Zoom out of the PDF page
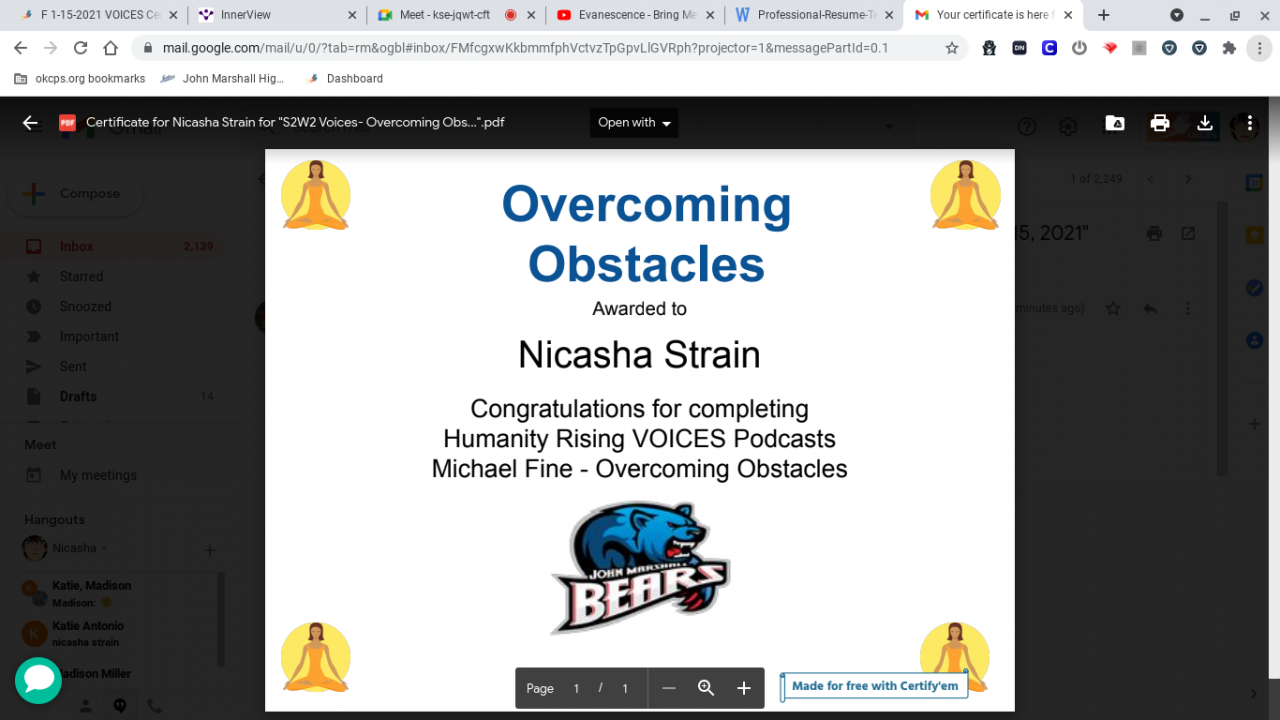 pos(669,688)
